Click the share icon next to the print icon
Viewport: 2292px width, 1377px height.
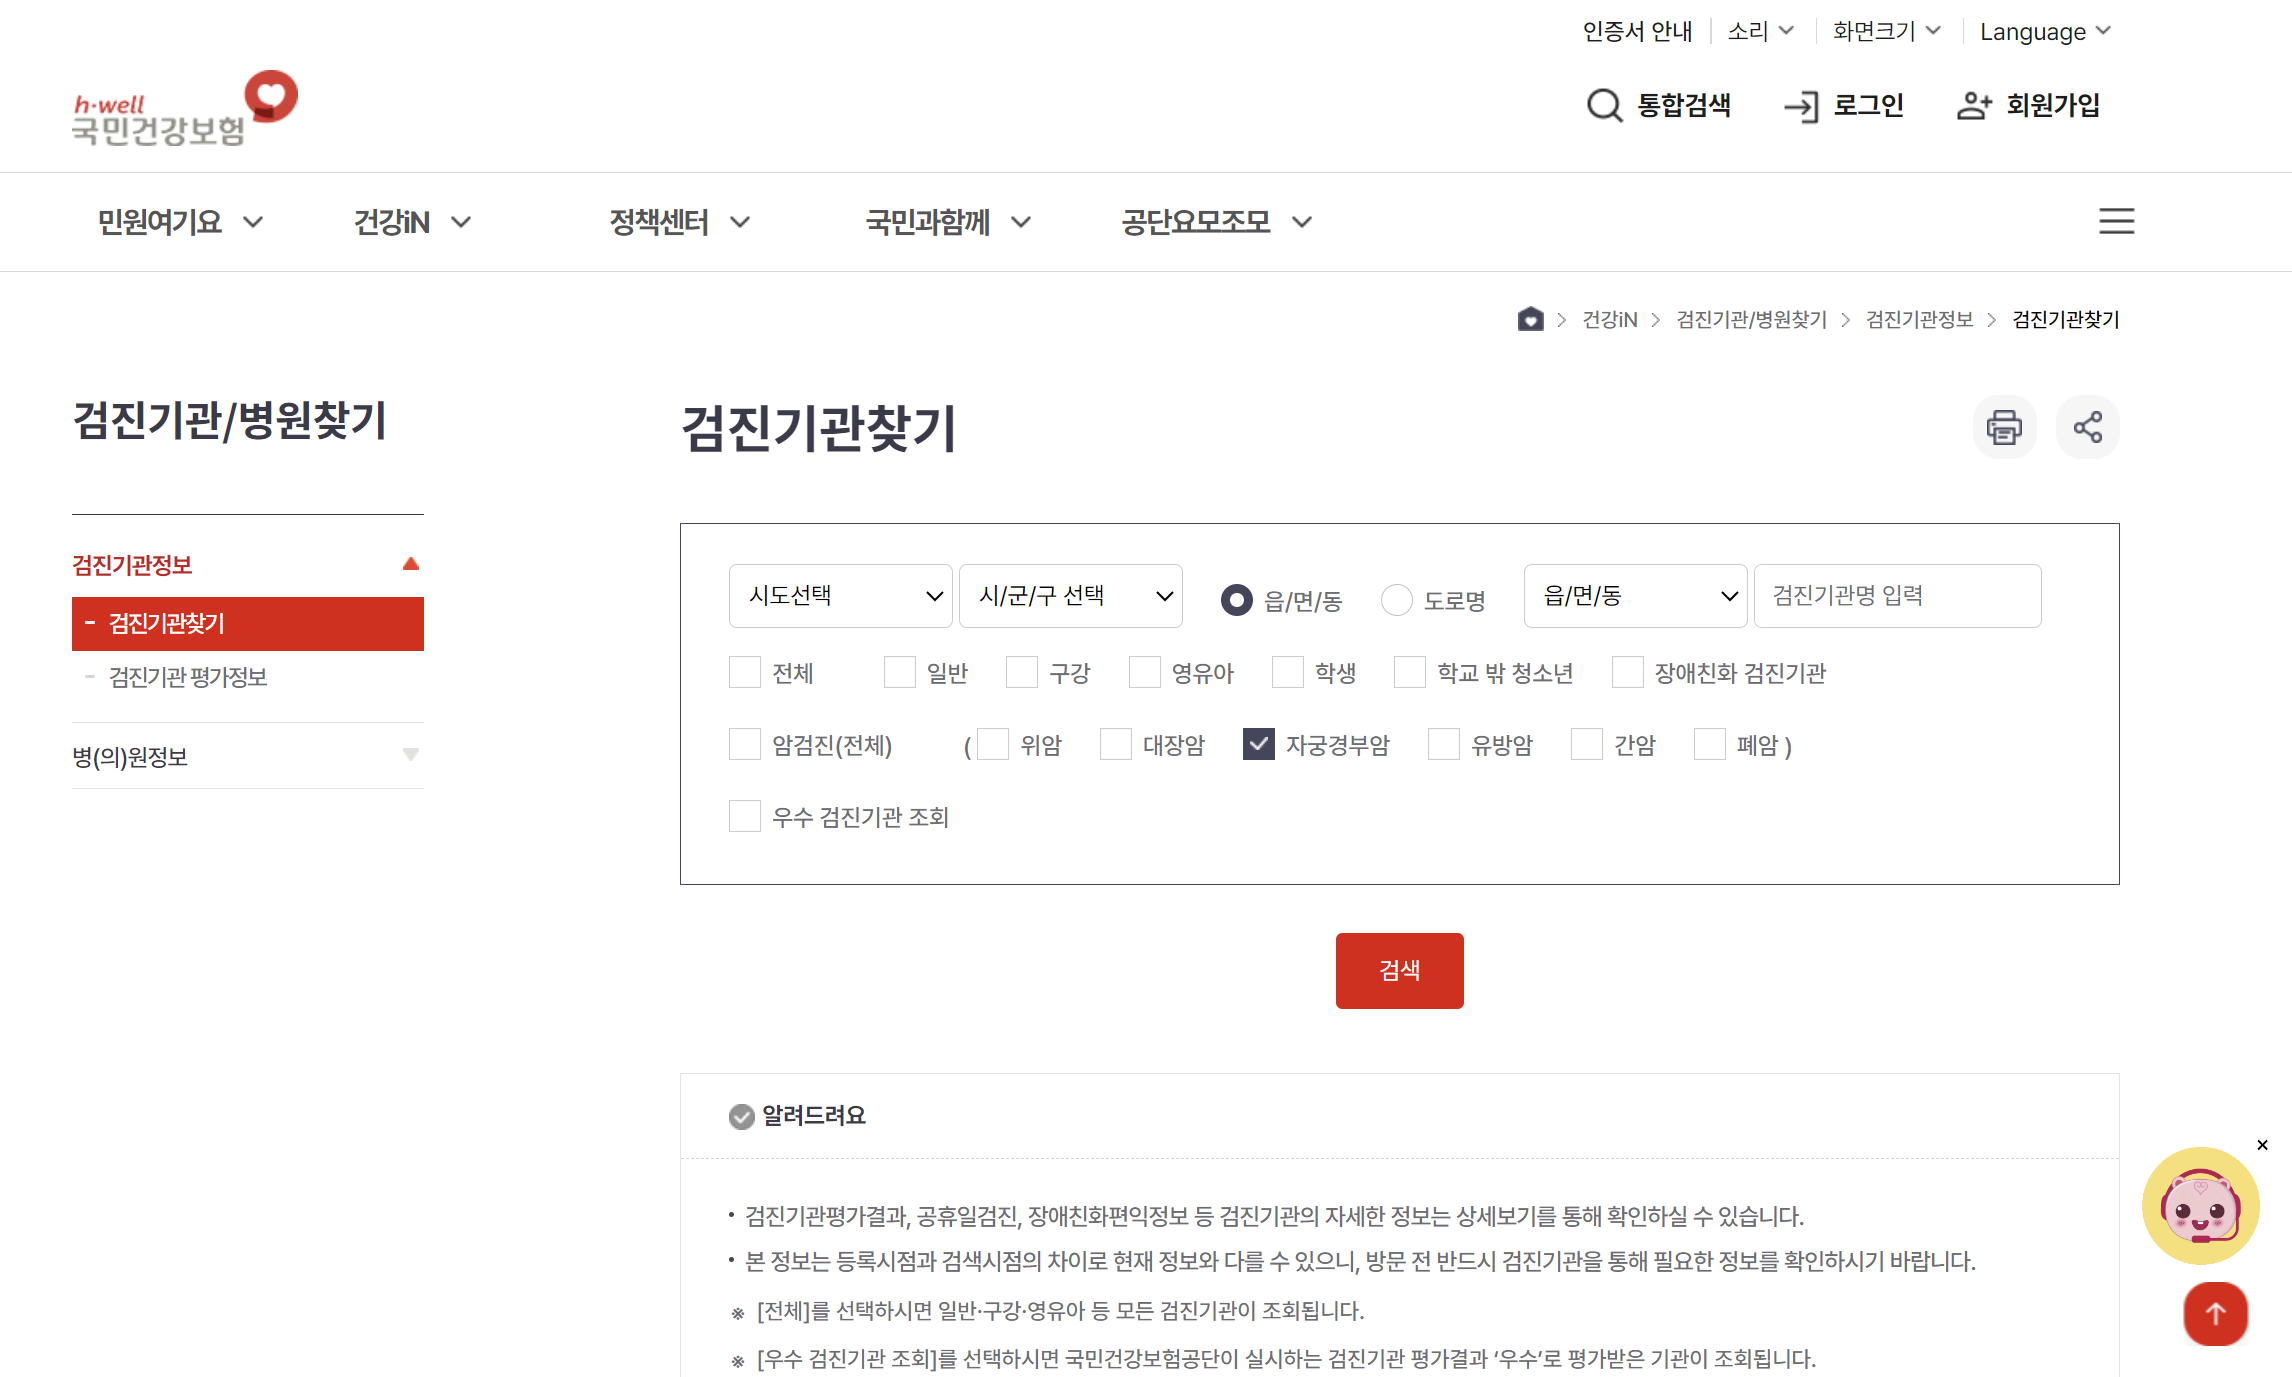pyautogui.click(x=2087, y=427)
